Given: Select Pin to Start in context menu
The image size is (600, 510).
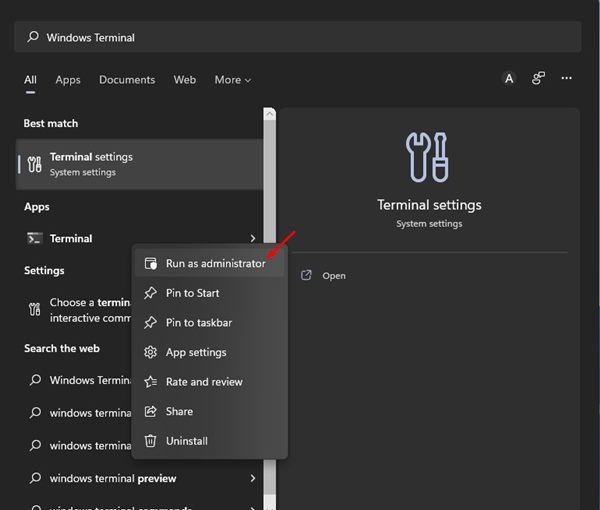Looking at the screenshot, I should click(x=209, y=293).
